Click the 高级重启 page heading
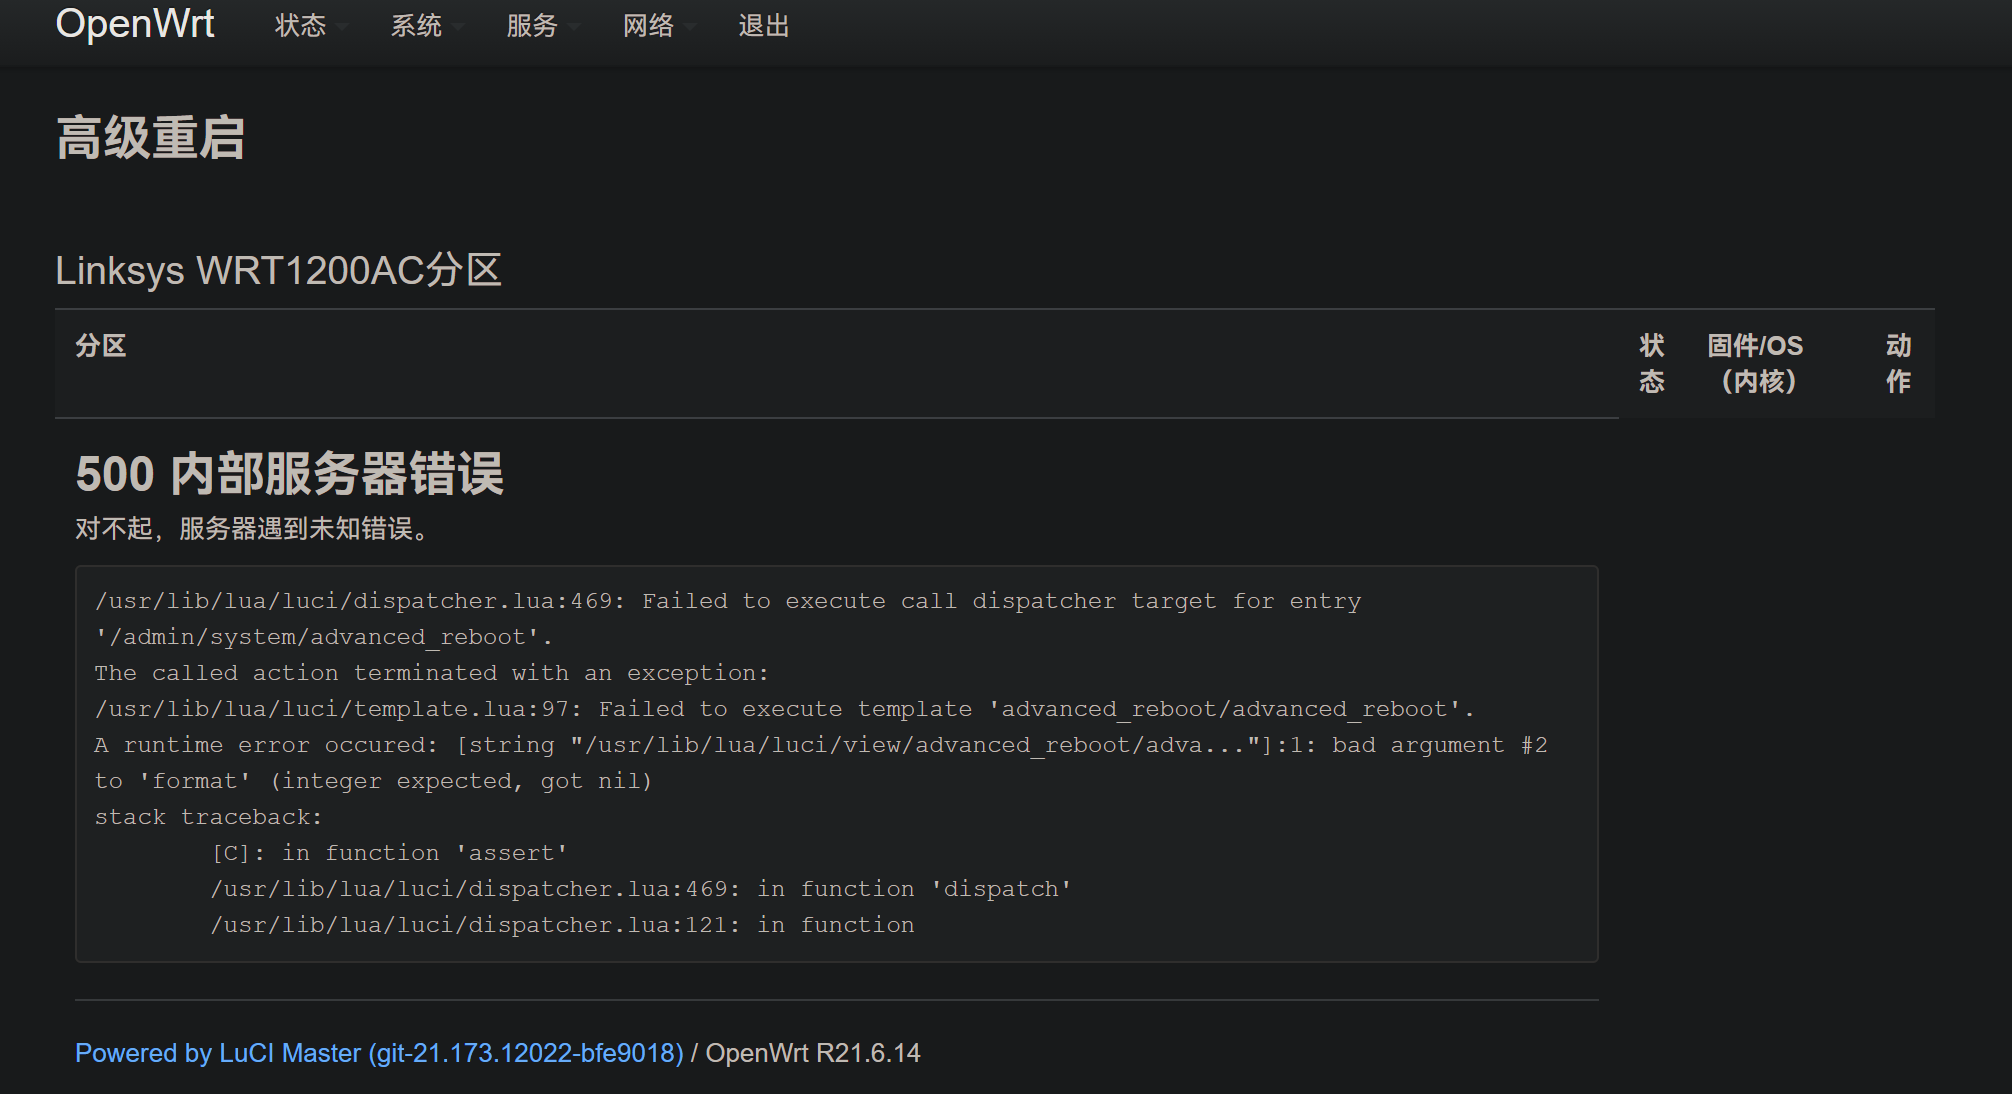Image resolution: width=2012 pixels, height=1094 pixels. tap(150, 137)
